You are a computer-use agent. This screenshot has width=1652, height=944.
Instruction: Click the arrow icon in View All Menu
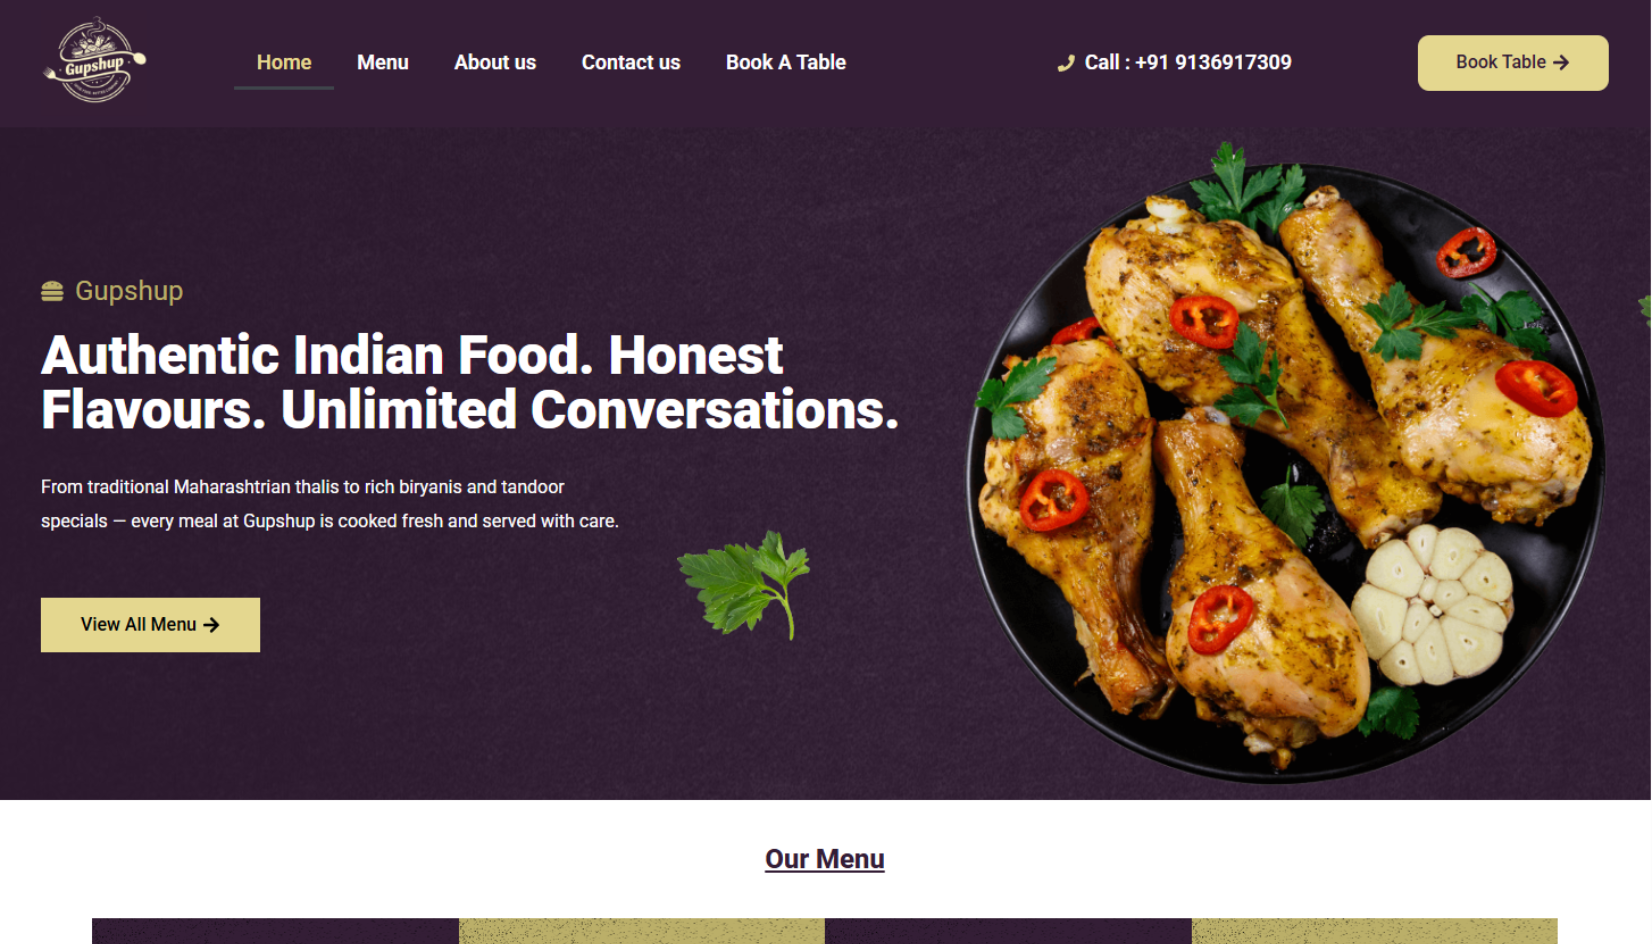pos(211,625)
